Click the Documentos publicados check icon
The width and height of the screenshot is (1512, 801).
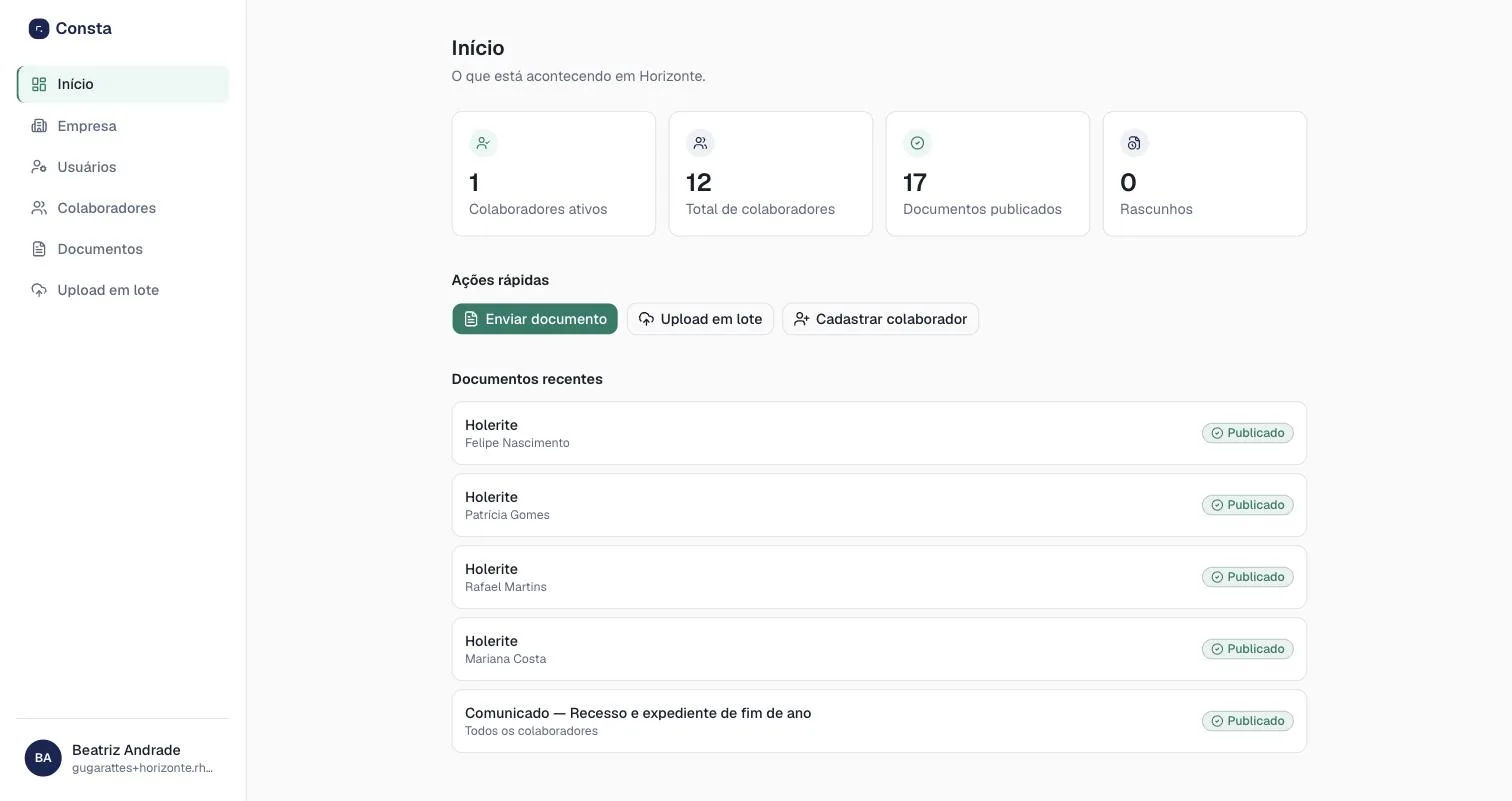917,143
